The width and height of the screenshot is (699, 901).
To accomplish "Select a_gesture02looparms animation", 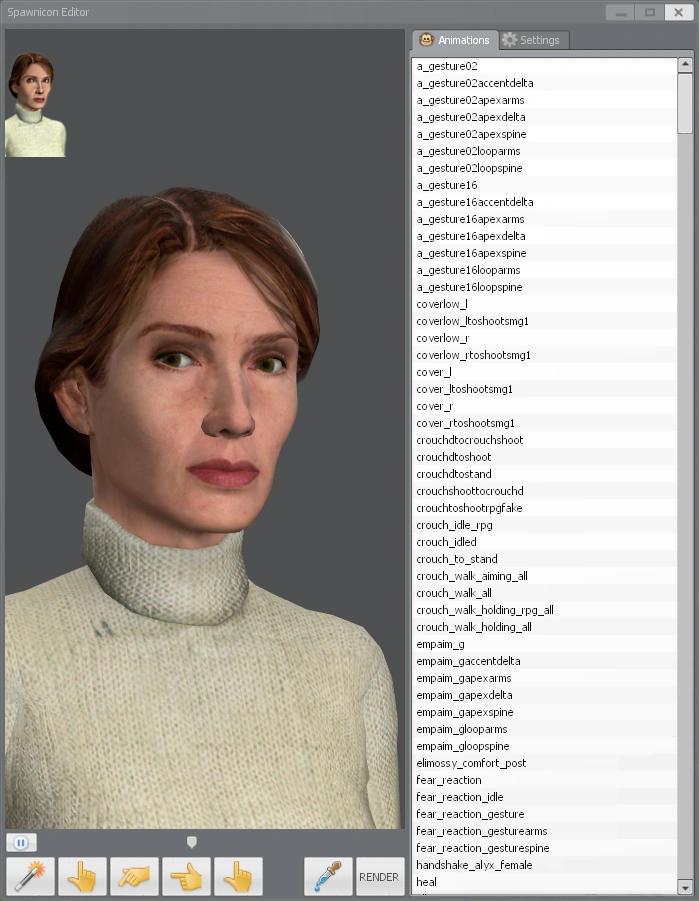I will (x=544, y=151).
